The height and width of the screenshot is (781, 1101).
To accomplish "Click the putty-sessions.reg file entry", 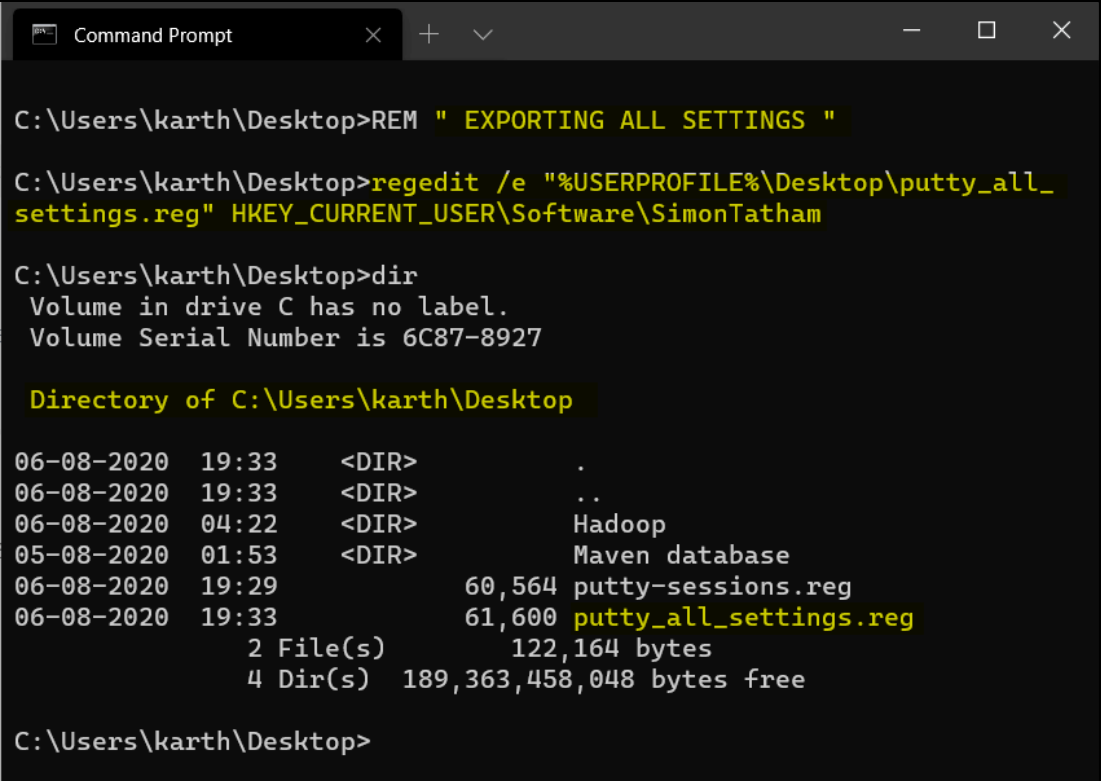I will 712,587.
